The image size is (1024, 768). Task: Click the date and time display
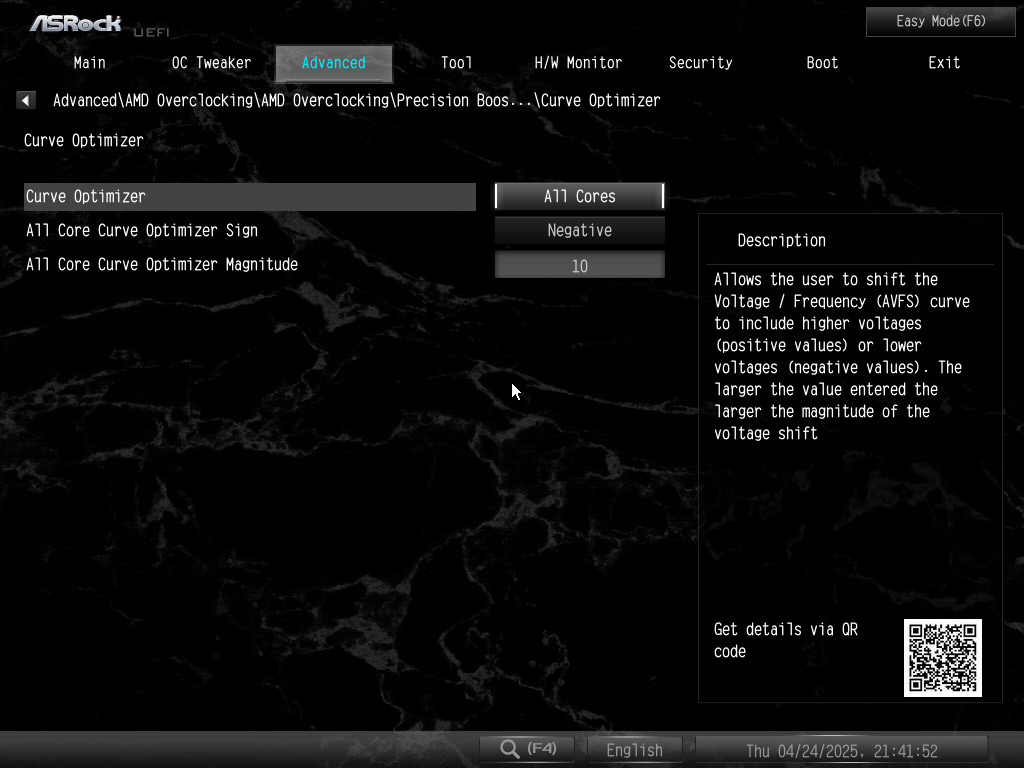841,750
